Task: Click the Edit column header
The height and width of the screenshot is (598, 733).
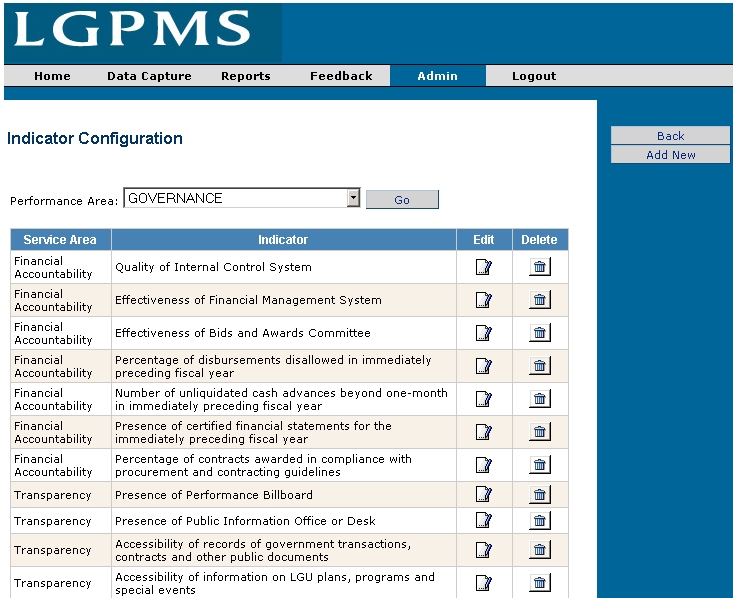Action: (484, 239)
